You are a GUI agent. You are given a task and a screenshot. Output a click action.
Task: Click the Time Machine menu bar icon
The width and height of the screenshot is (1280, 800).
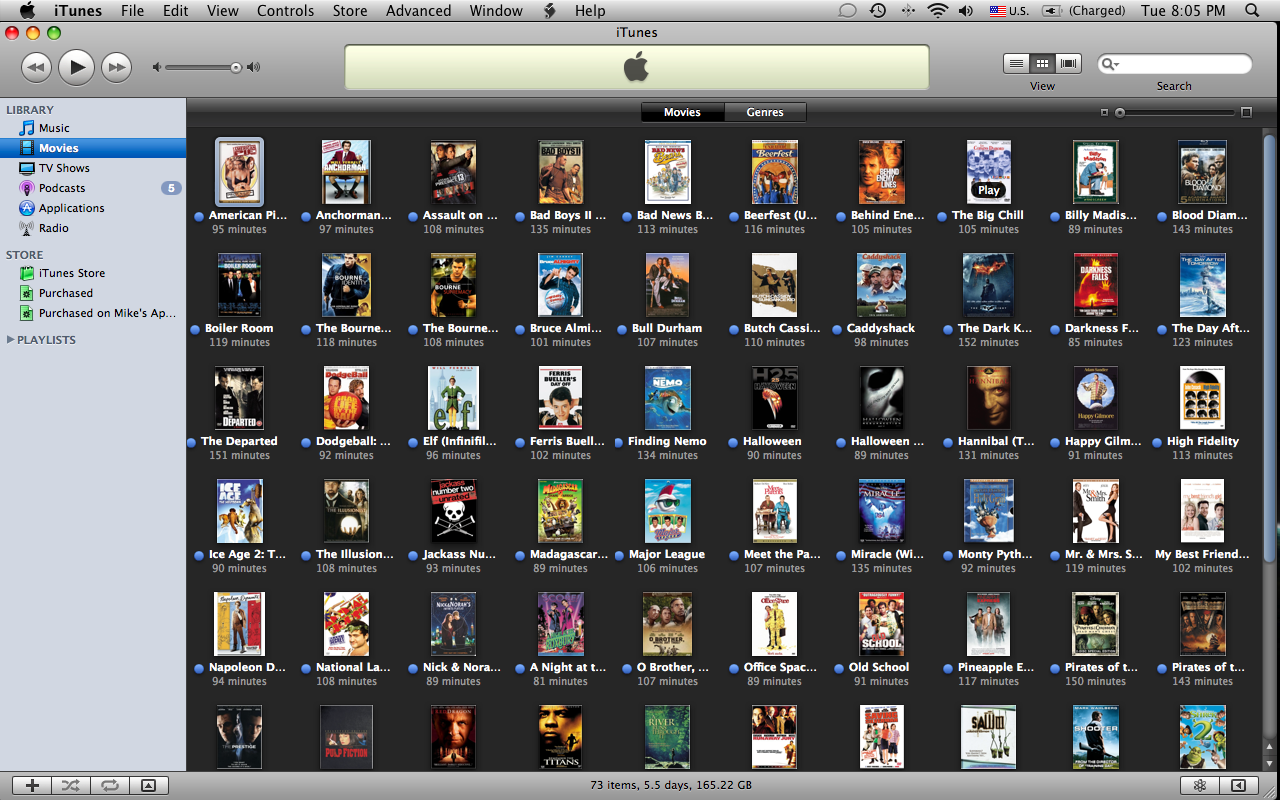[x=877, y=11]
